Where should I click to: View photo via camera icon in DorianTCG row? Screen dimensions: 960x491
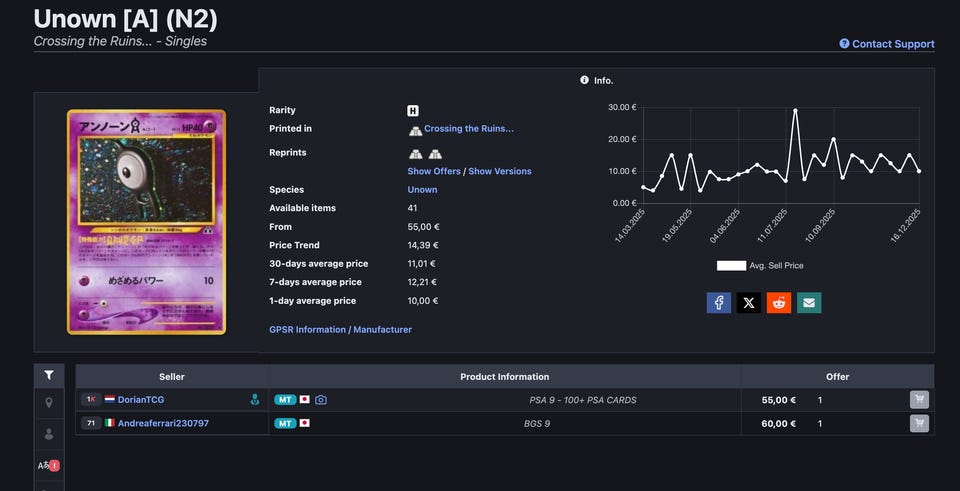pyautogui.click(x=321, y=400)
